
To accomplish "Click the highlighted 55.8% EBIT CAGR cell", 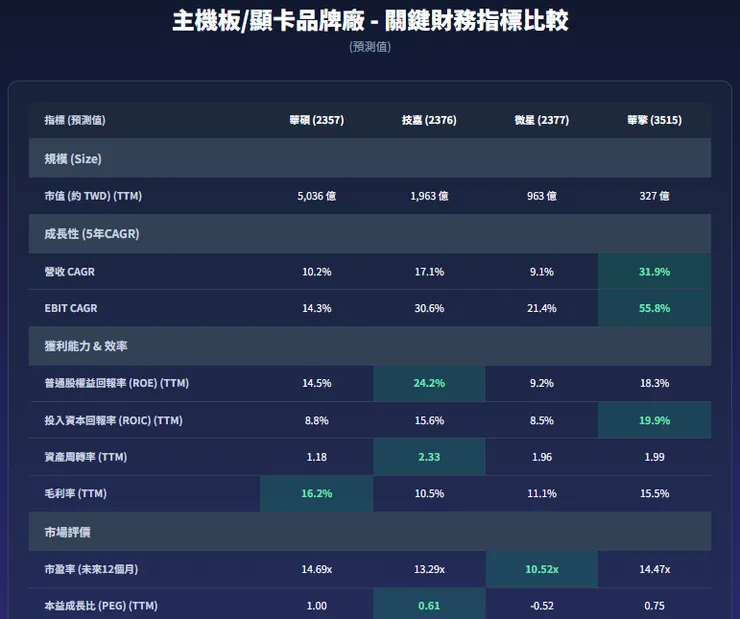I will [x=655, y=308].
